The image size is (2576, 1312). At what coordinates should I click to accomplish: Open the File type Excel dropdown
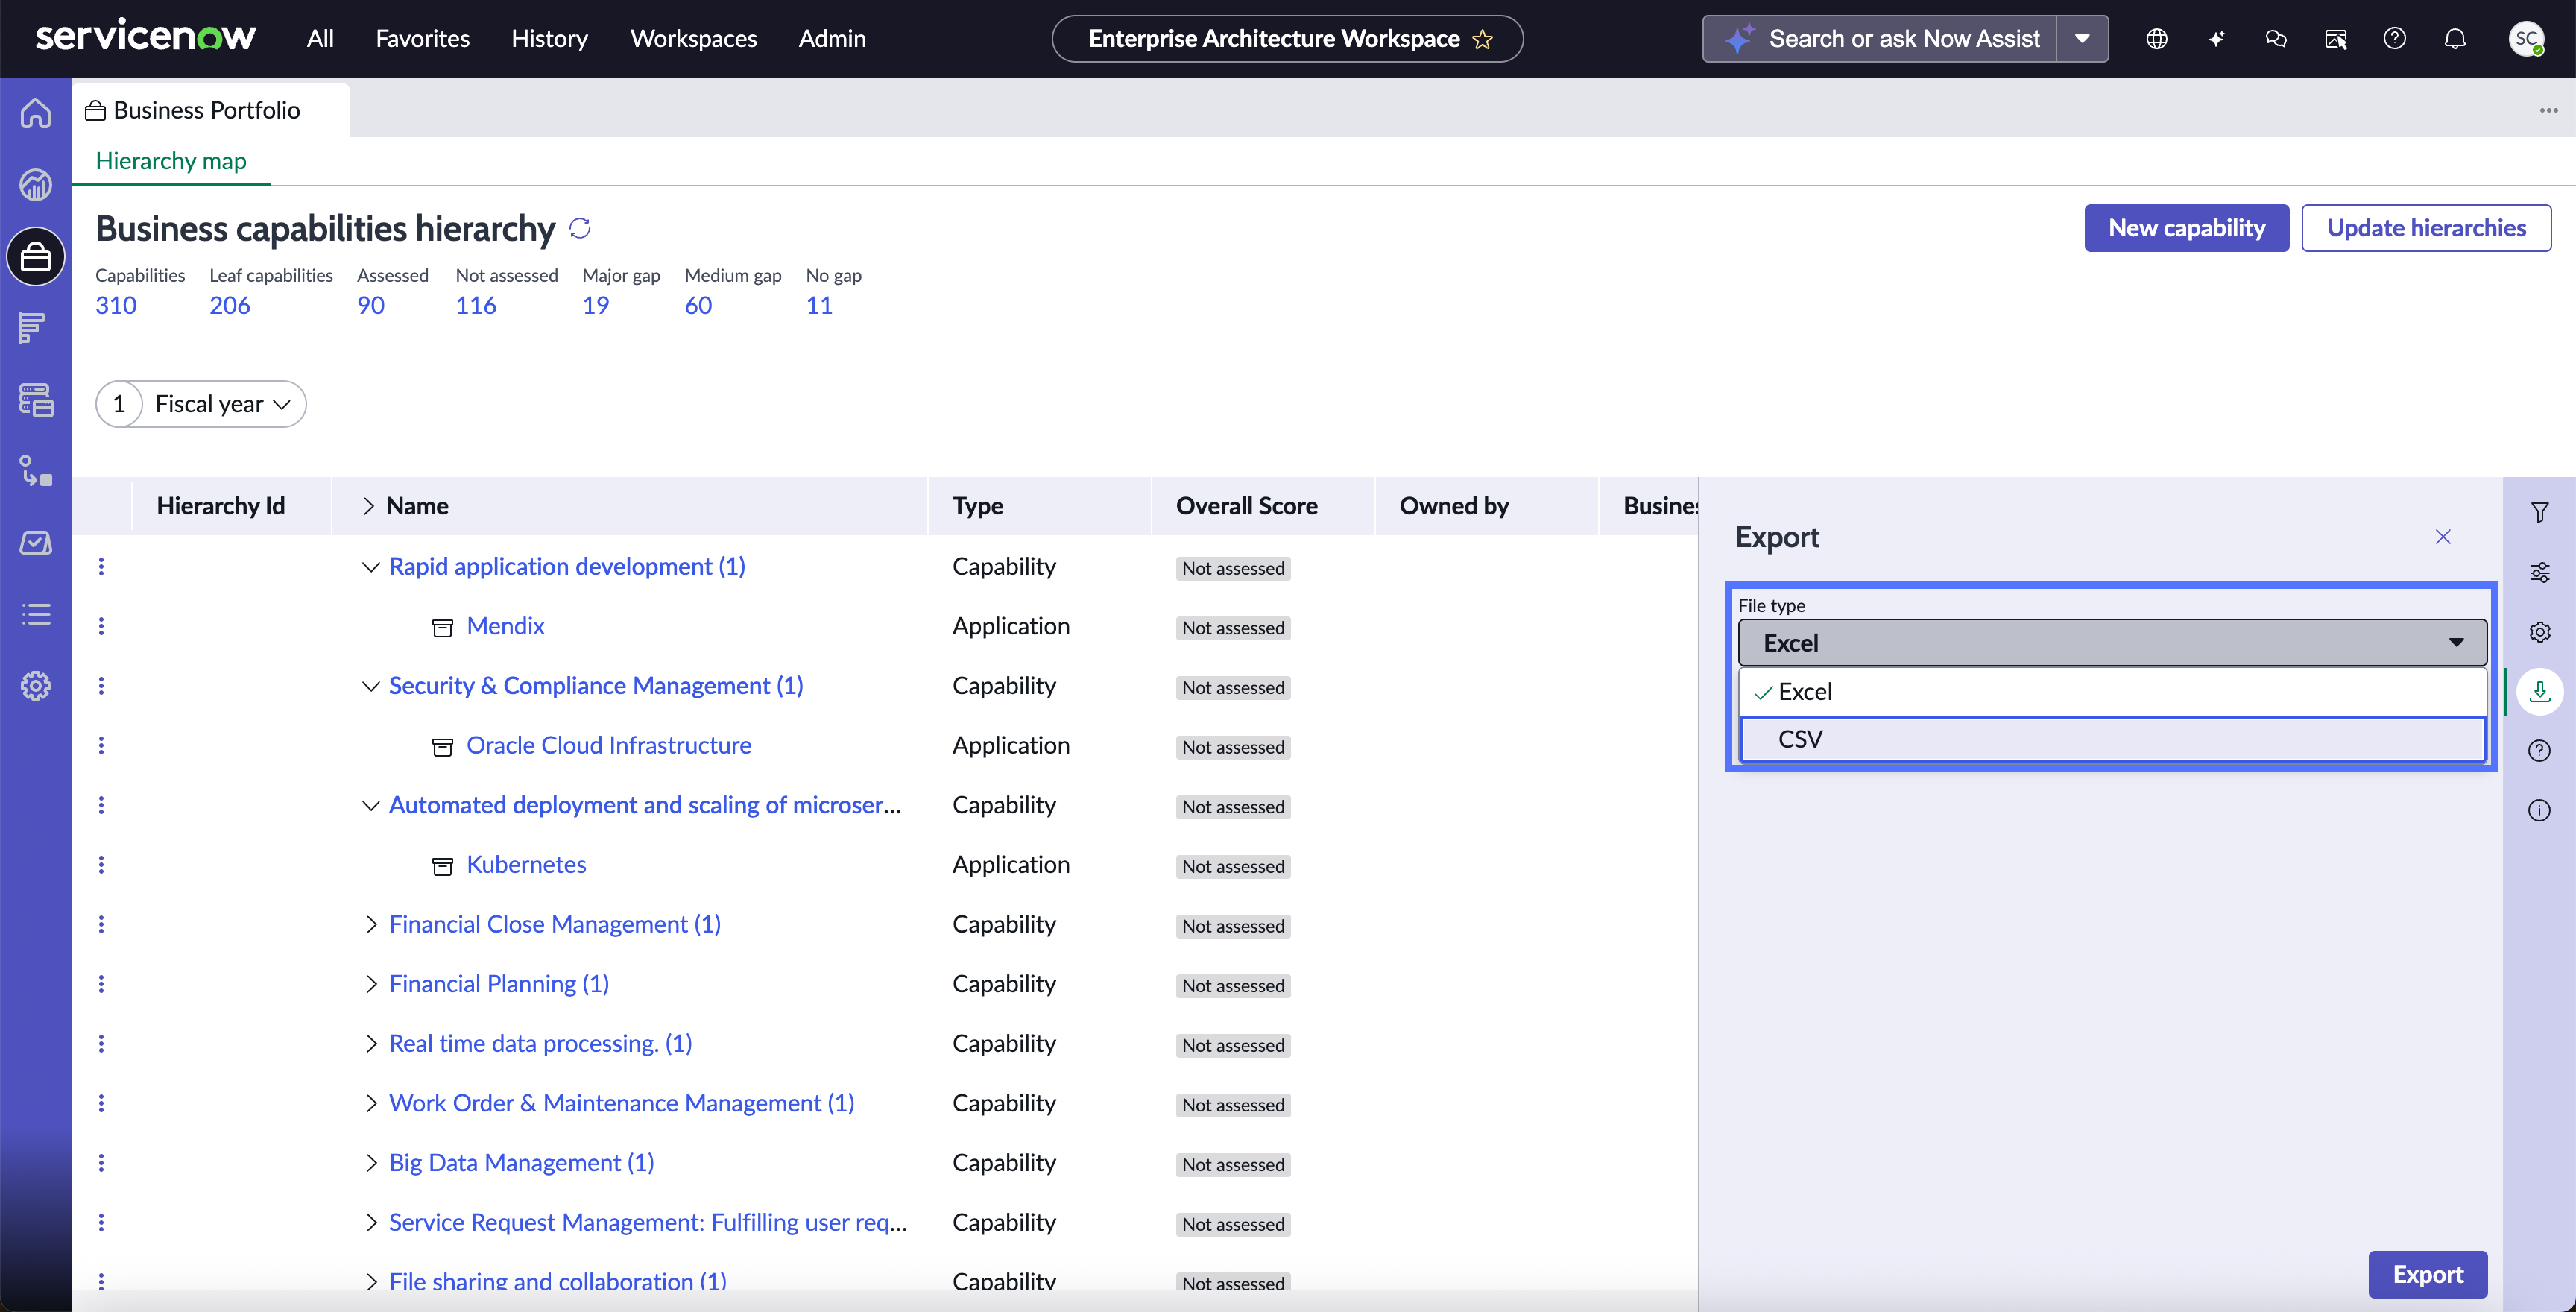tap(2112, 643)
